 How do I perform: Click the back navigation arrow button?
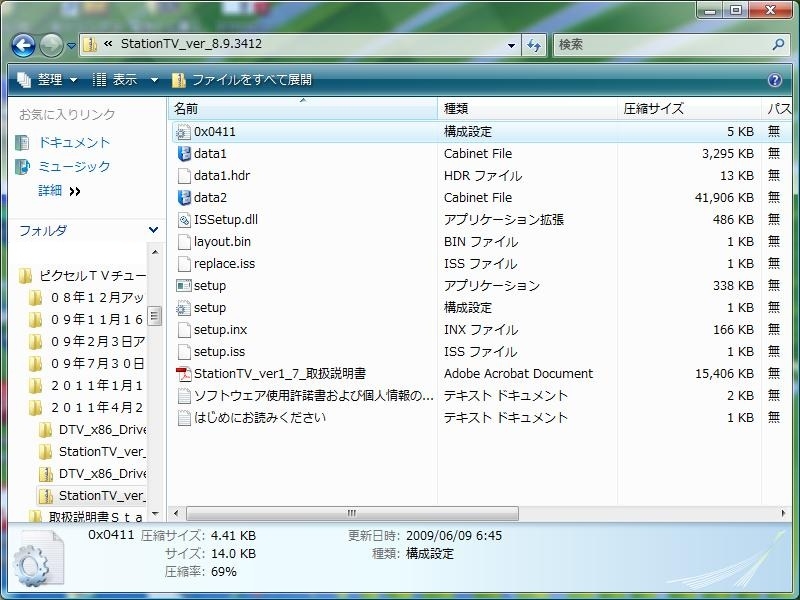(24, 45)
